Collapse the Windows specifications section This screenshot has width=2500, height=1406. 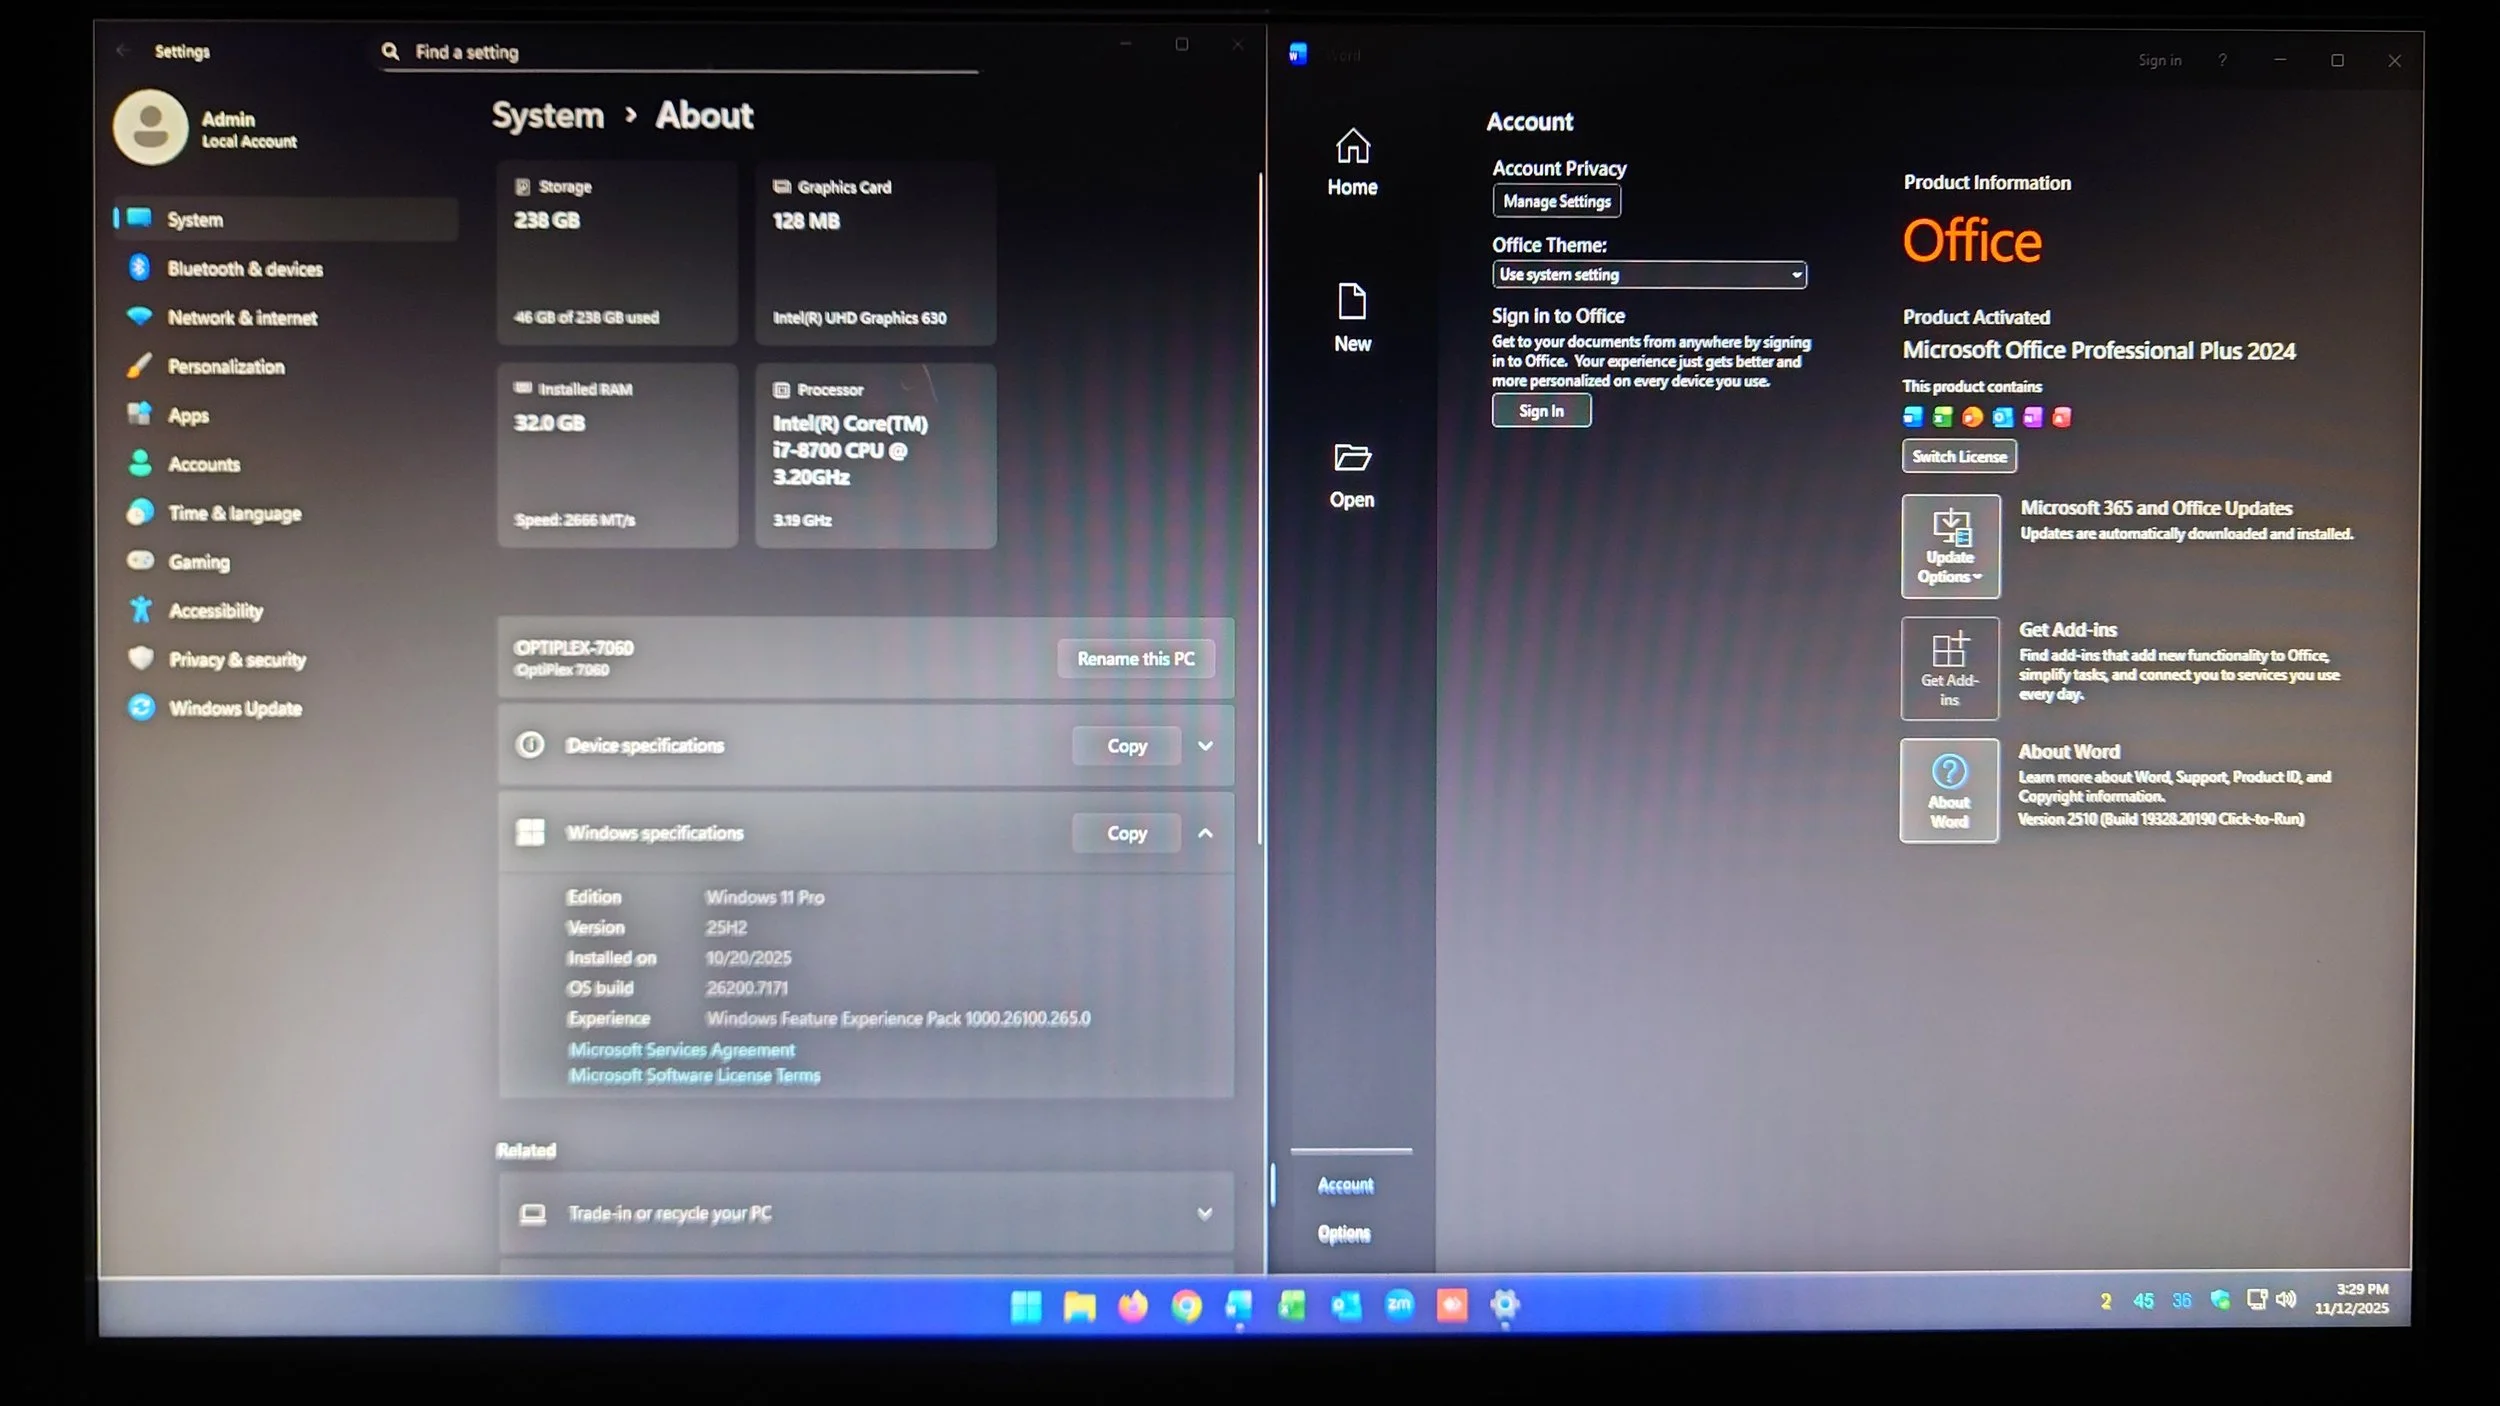point(1205,833)
